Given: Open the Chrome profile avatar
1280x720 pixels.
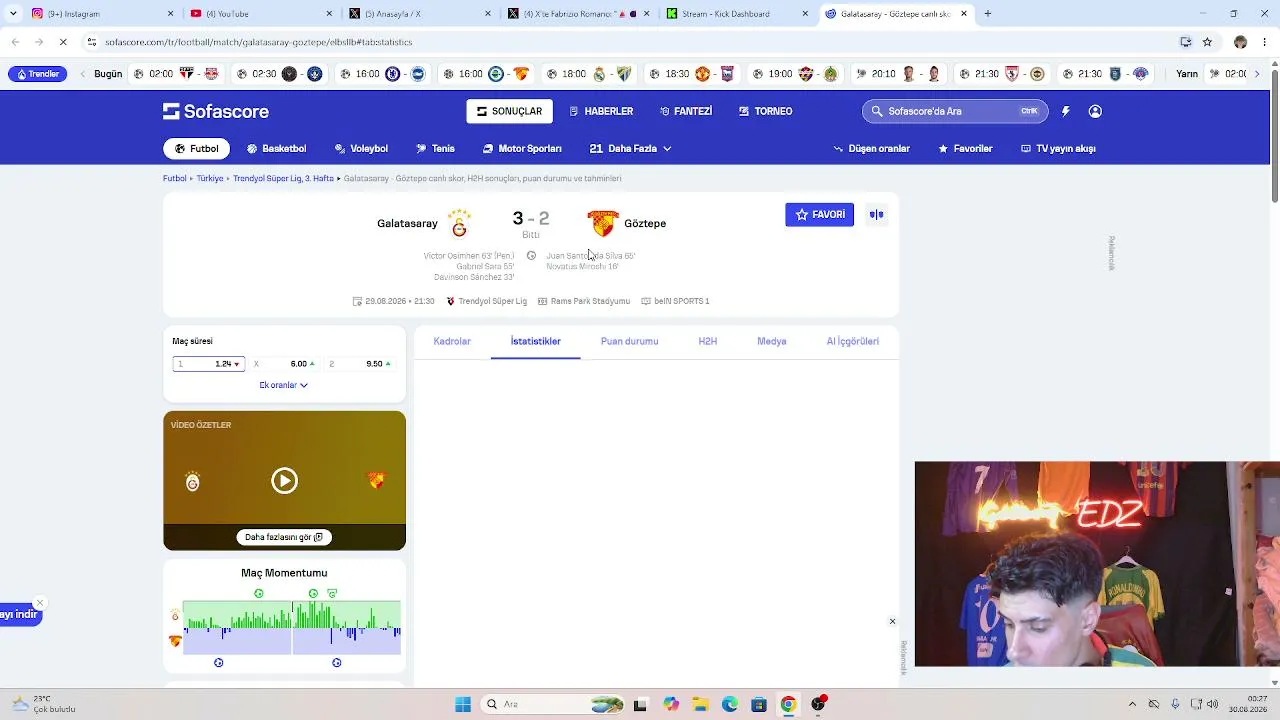Looking at the screenshot, I should click(x=1240, y=42).
